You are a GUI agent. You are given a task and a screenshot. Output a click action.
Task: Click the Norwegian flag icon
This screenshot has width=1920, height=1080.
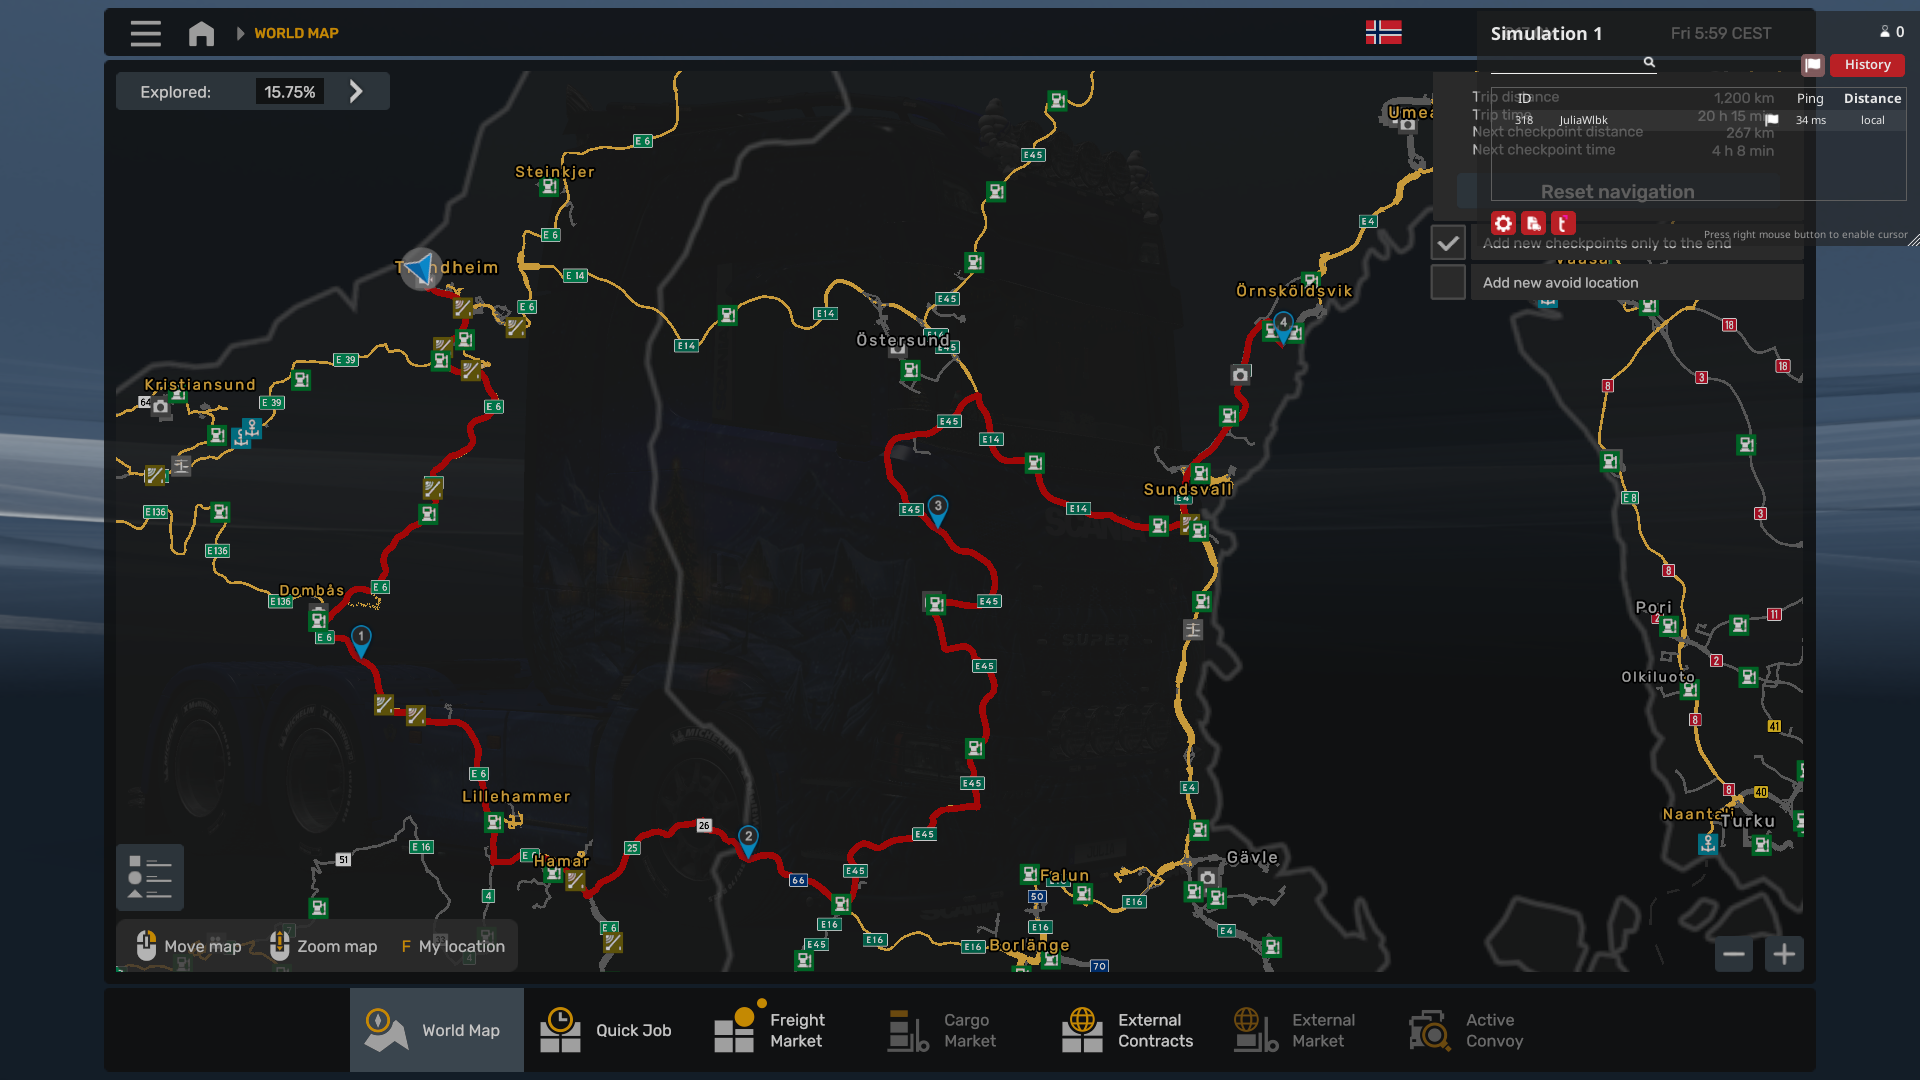[1383, 33]
